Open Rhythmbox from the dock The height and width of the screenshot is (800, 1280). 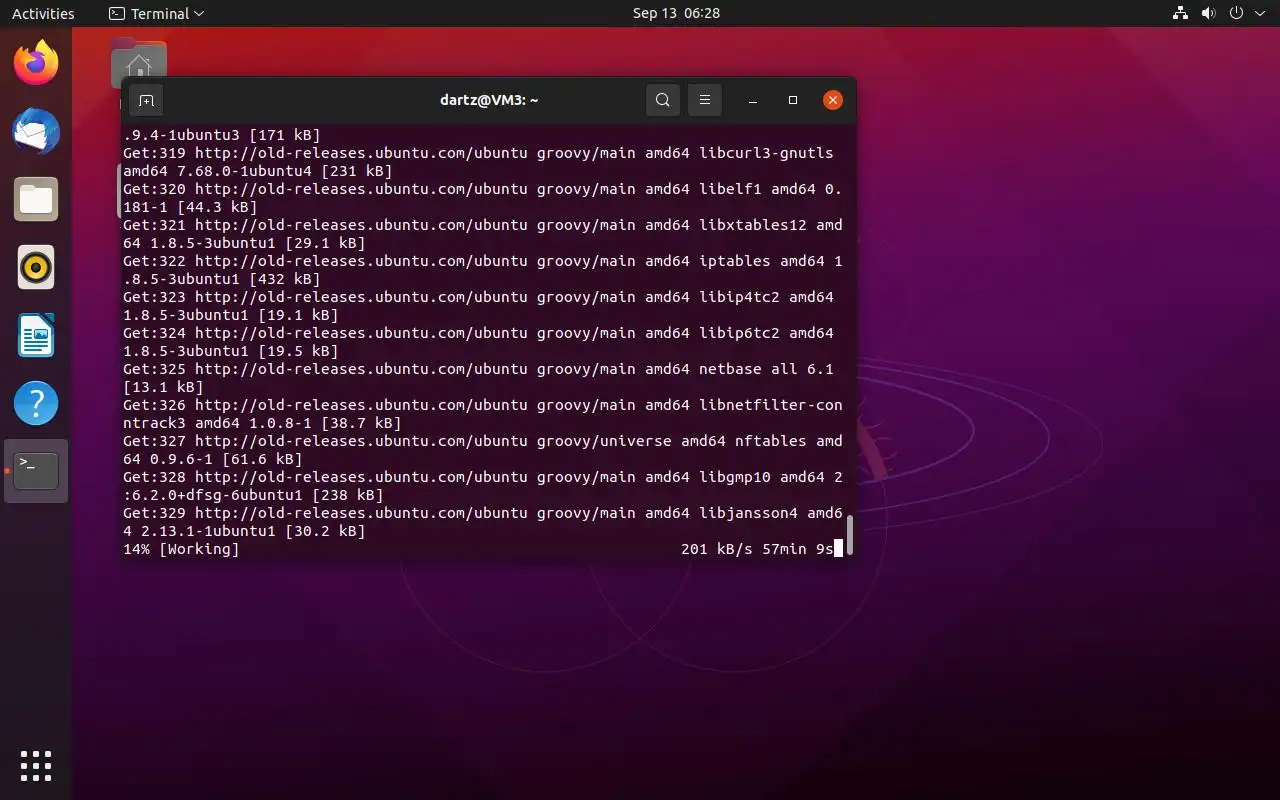tap(36, 268)
